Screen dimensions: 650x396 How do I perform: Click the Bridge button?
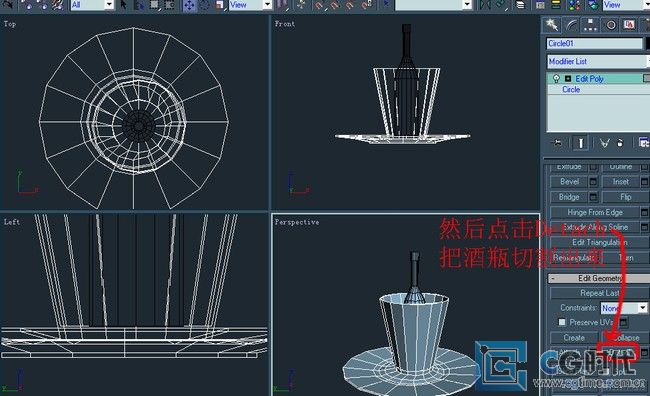(569, 197)
